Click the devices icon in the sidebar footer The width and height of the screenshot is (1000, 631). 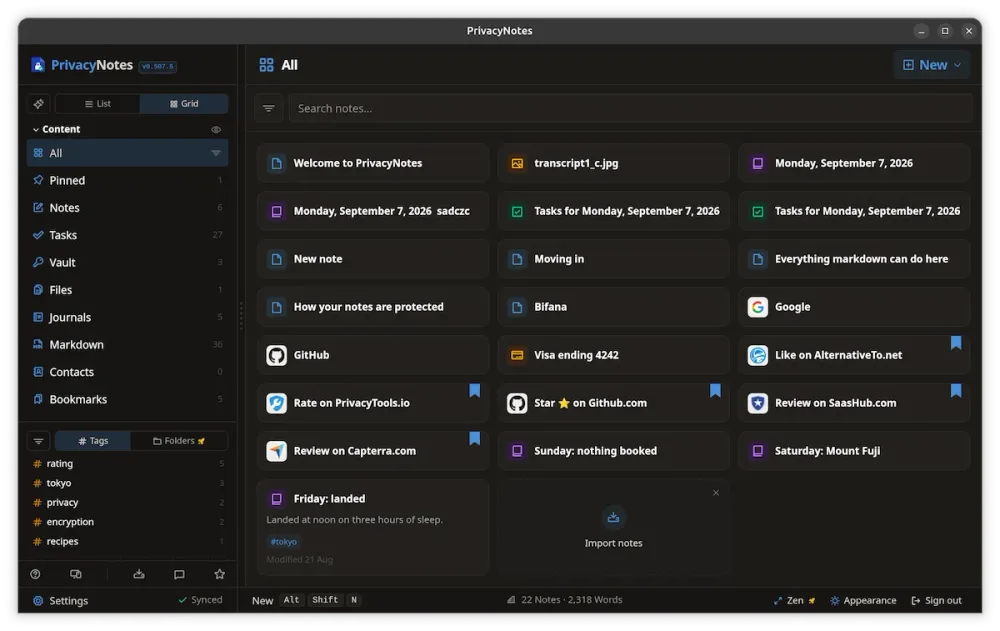pyautogui.click(x=75, y=574)
